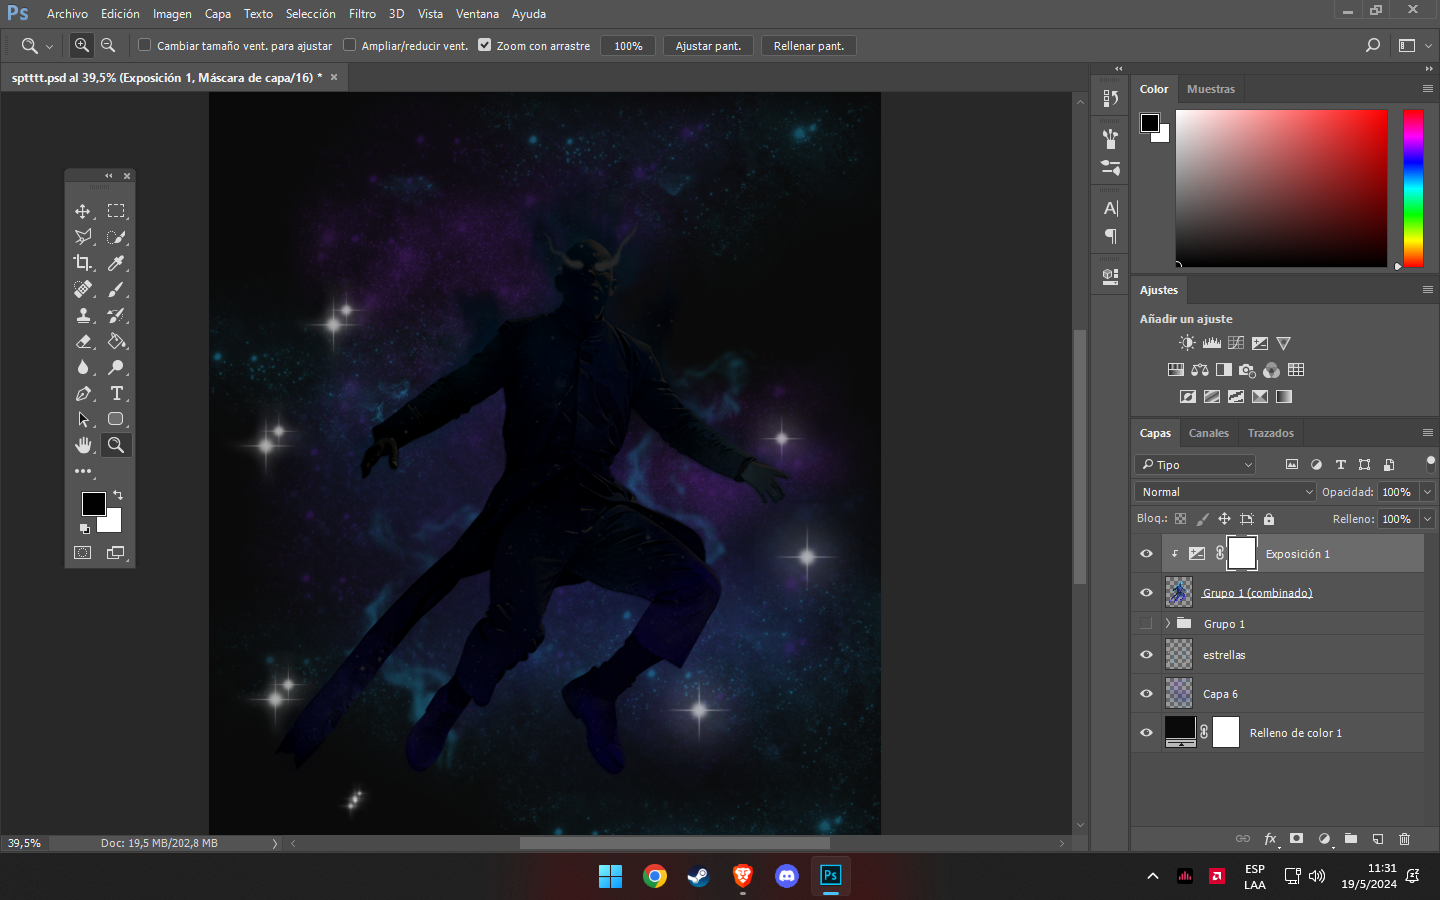Select the Hand tool
The image size is (1440, 900).
[x=83, y=445]
